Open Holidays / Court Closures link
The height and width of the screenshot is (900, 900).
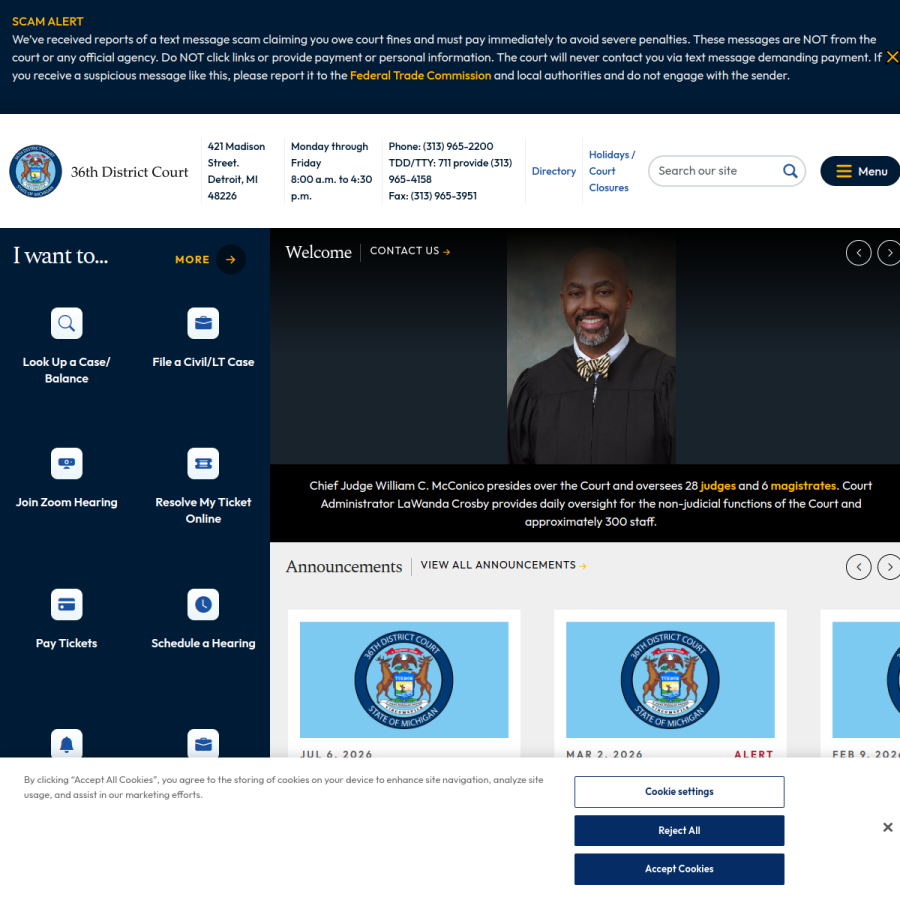click(x=612, y=171)
